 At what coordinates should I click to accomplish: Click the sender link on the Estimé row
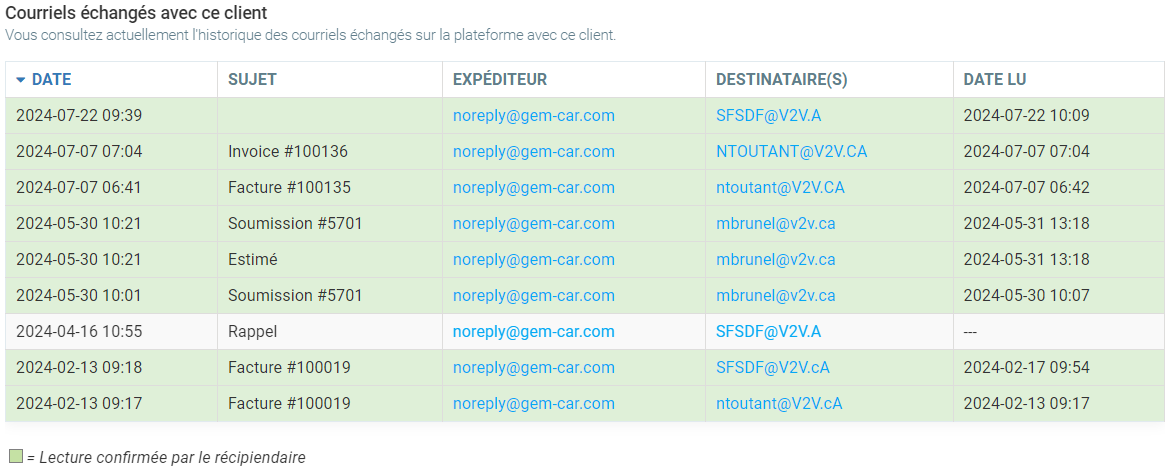533,260
